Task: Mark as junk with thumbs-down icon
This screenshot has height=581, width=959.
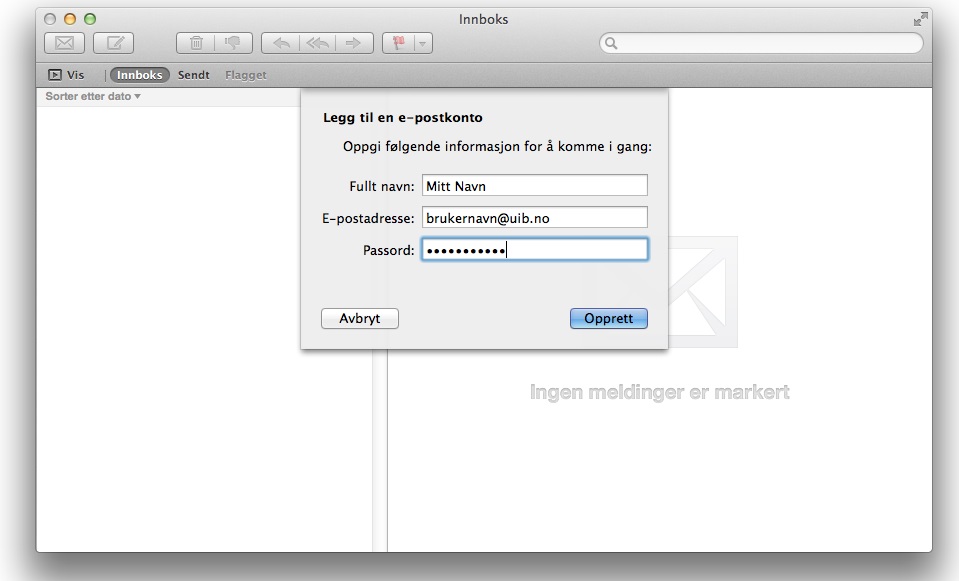Action: tap(233, 43)
